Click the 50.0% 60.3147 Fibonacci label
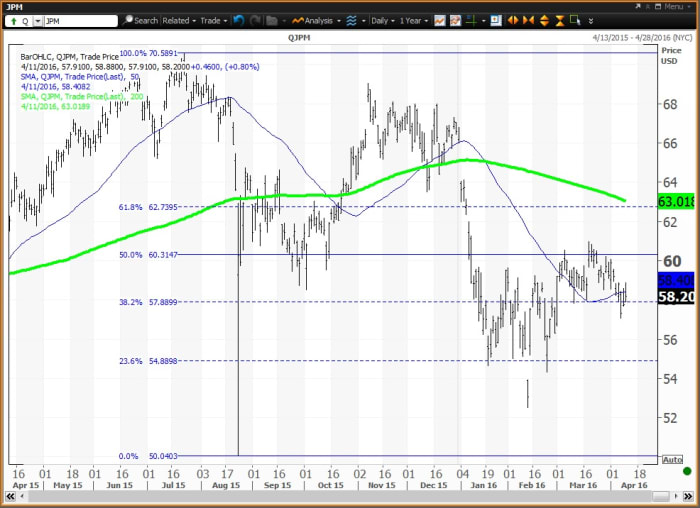 point(148,254)
